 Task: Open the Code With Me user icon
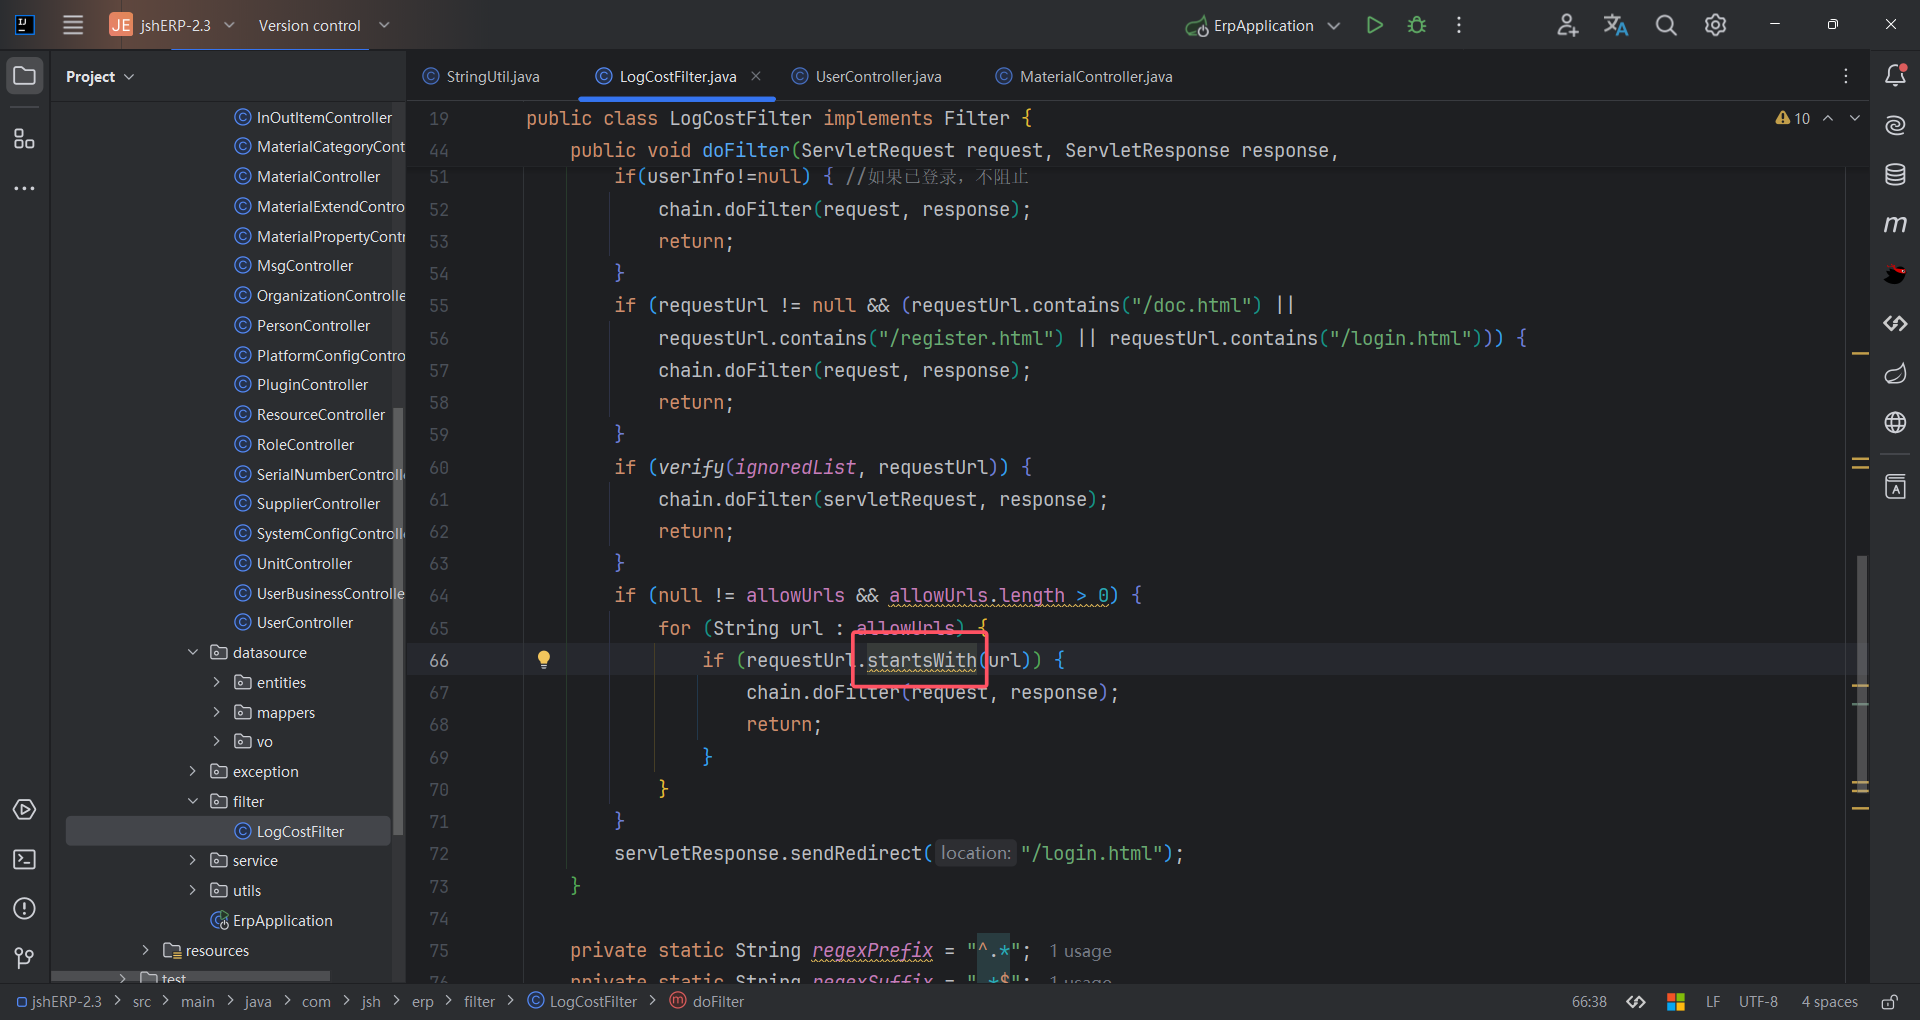pyautogui.click(x=1567, y=25)
